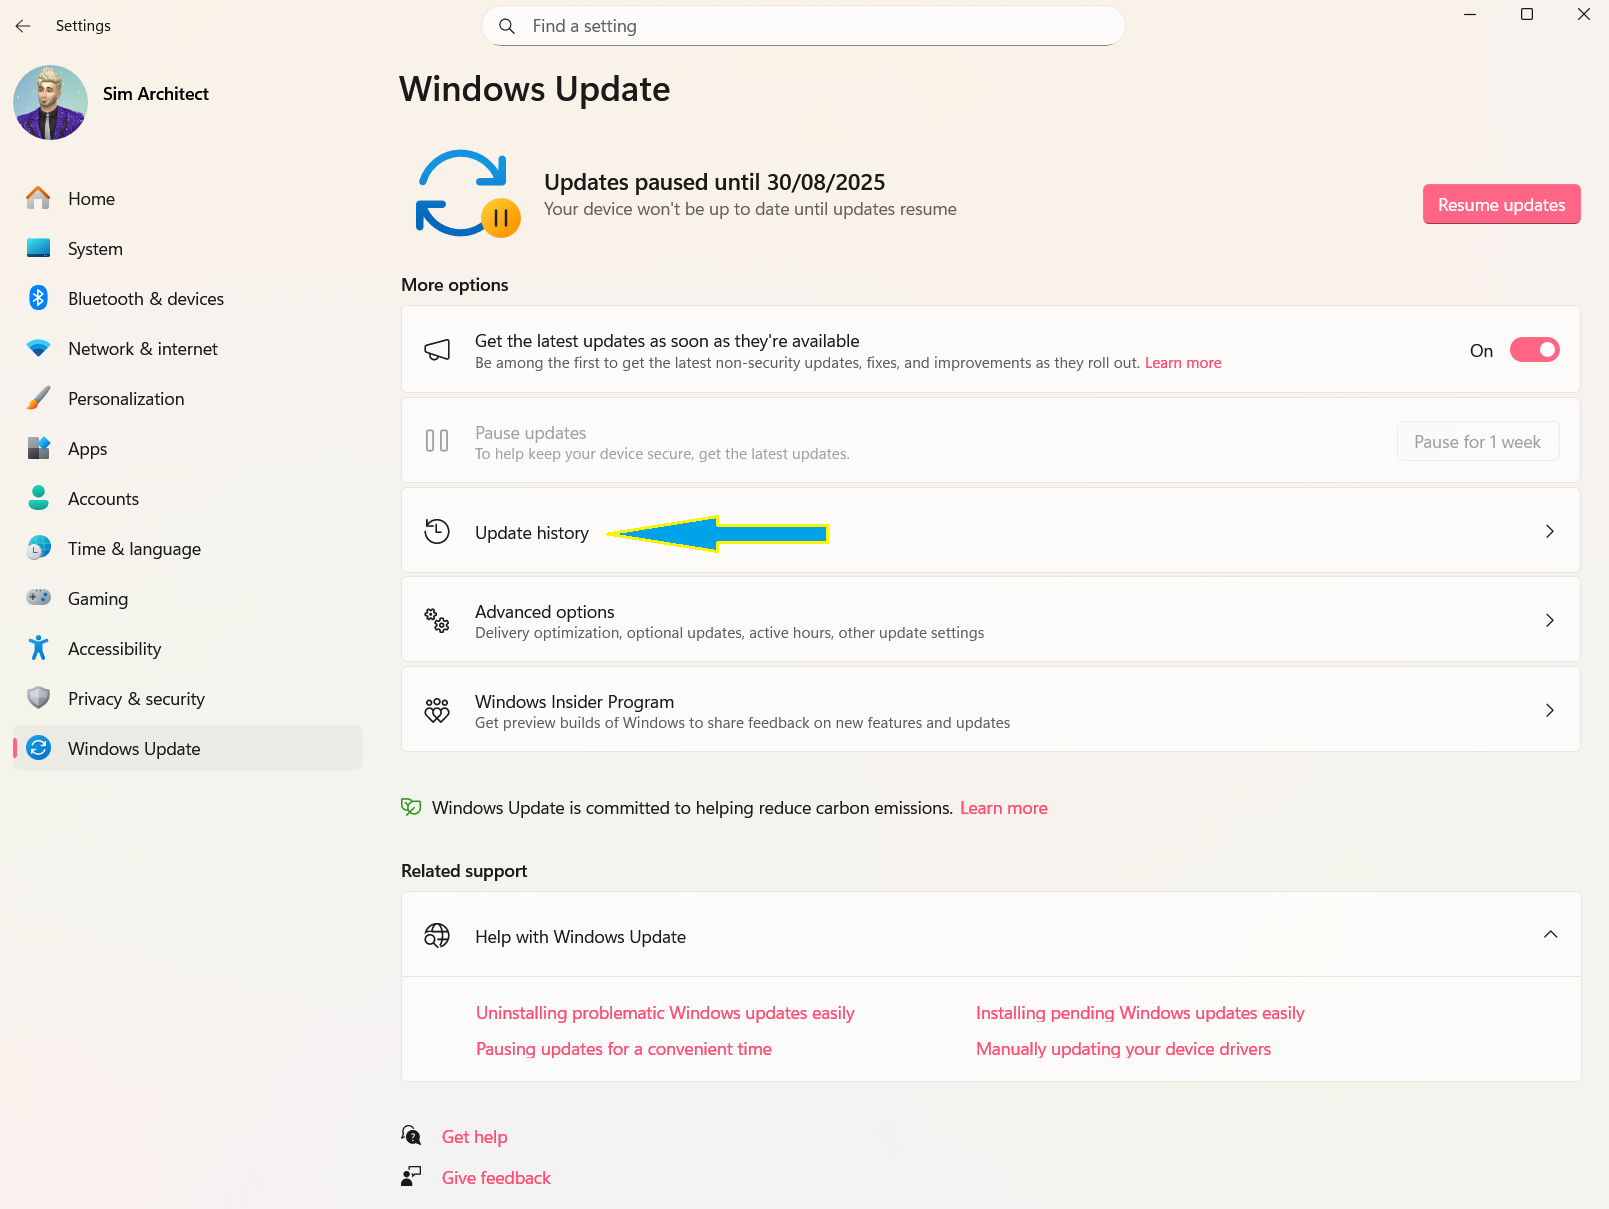The height and width of the screenshot is (1209, 1609).
Task: Select the Gaming controller icon
Action: pos(38,598)
